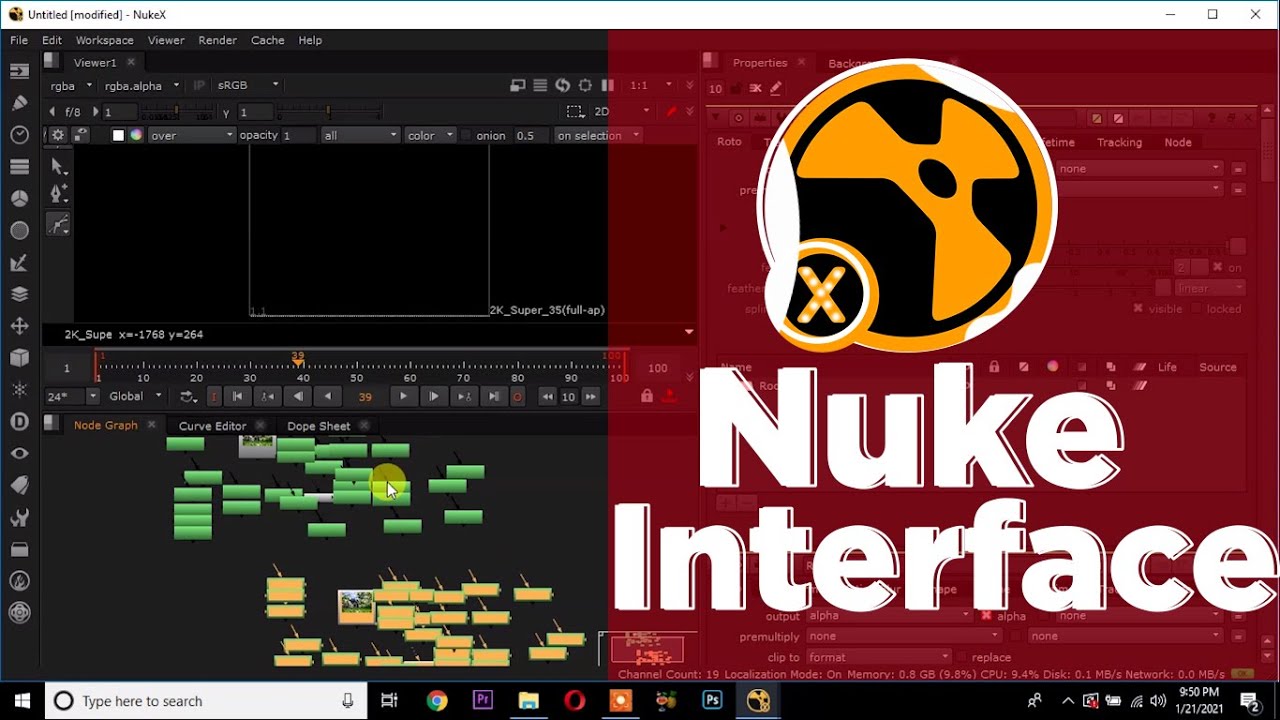Toggle the alpha checkbox beside output
1280x720 pixels.
click(x=986, y=616)
